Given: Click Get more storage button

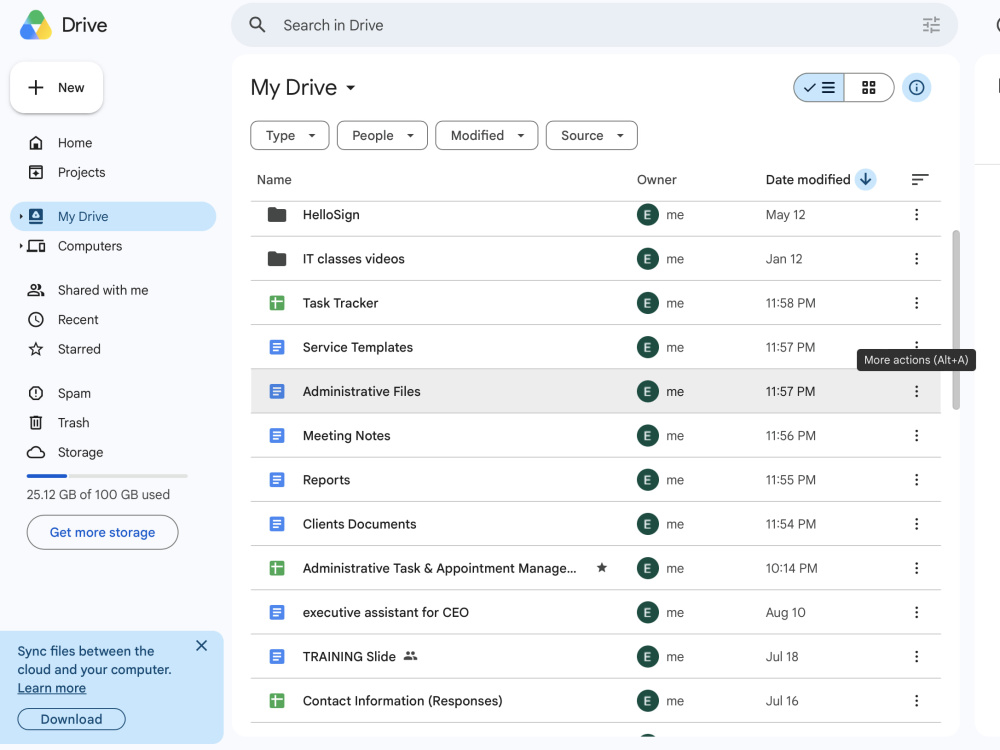Looking at the screenshot, I should click(102, 532).
